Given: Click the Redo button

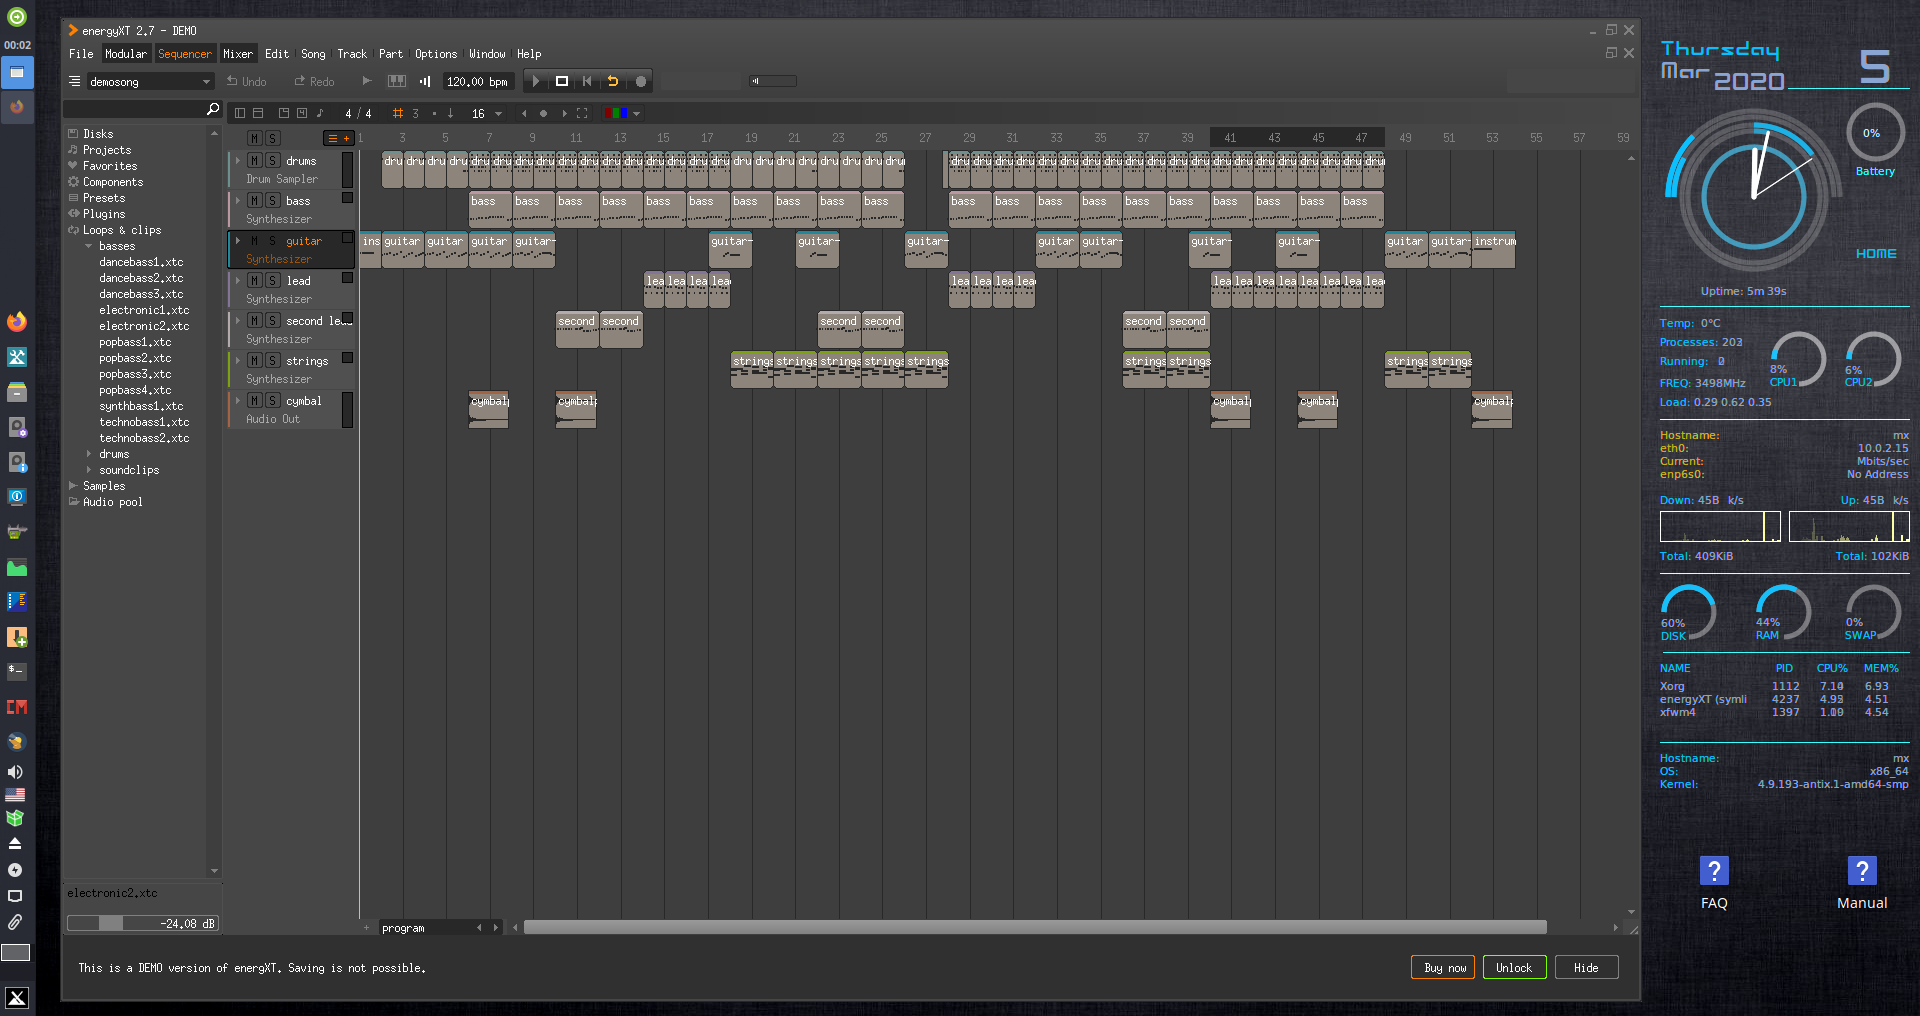Looking at the screenshot, I should [315, 82].
